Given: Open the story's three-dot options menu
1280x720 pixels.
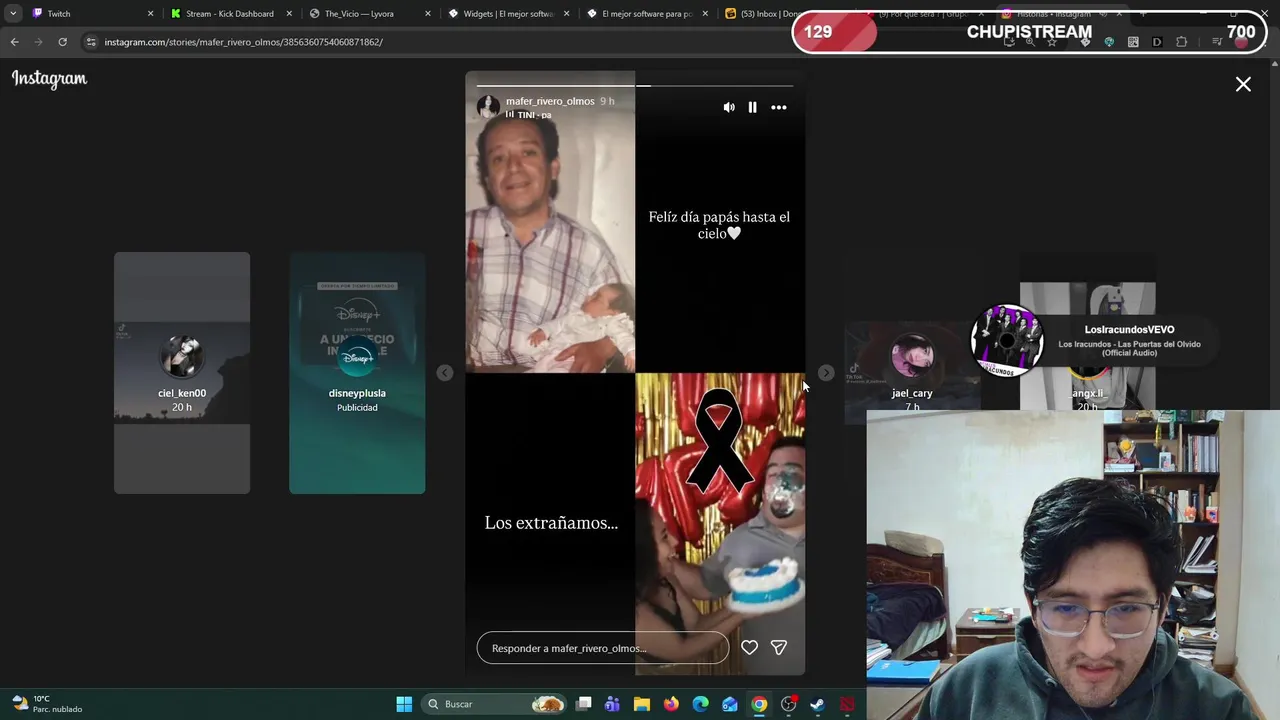Looking at the screenshot, I should (x=779, y=107).
